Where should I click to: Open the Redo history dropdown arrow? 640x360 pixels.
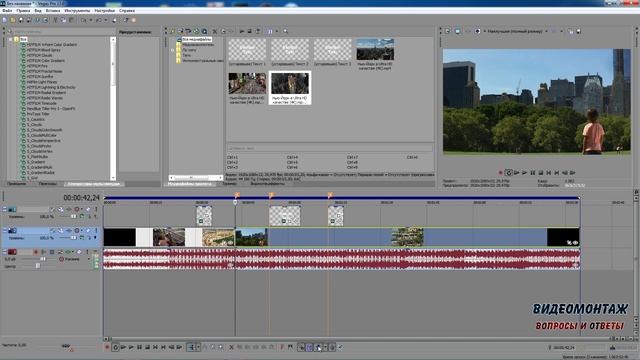(106, 20)
